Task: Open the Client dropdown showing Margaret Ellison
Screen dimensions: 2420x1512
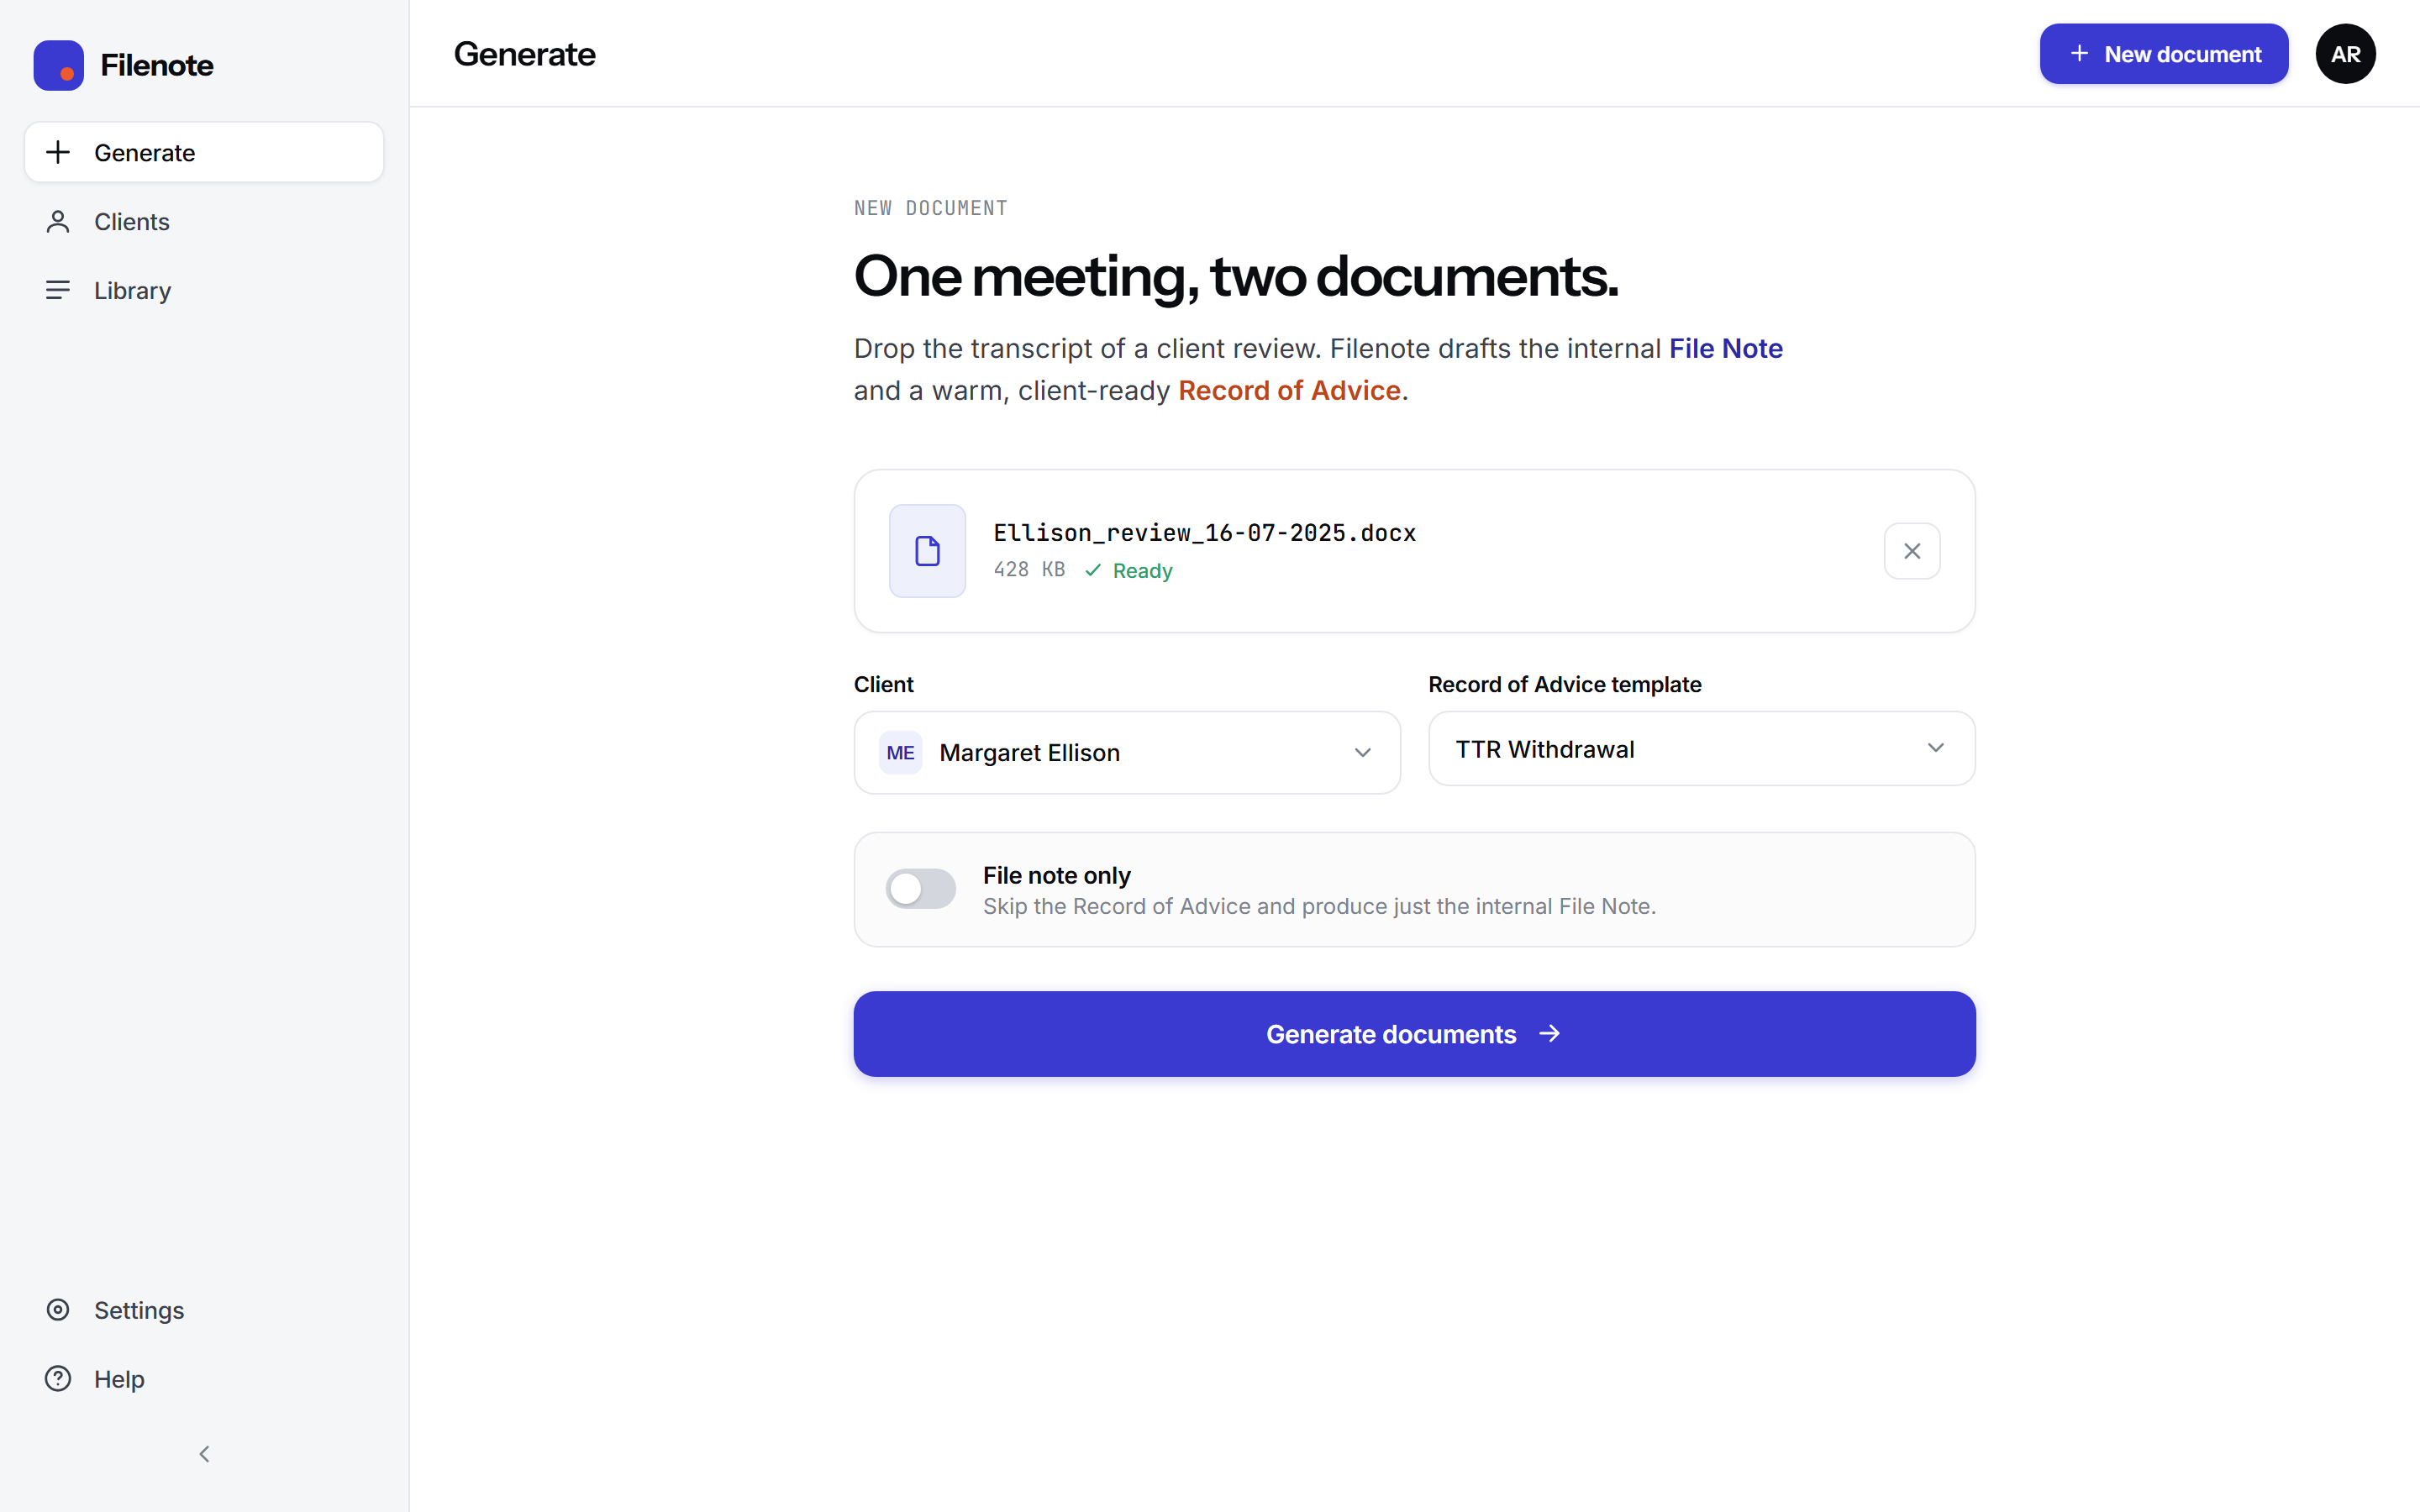Action: click(x=1127, y=752)
